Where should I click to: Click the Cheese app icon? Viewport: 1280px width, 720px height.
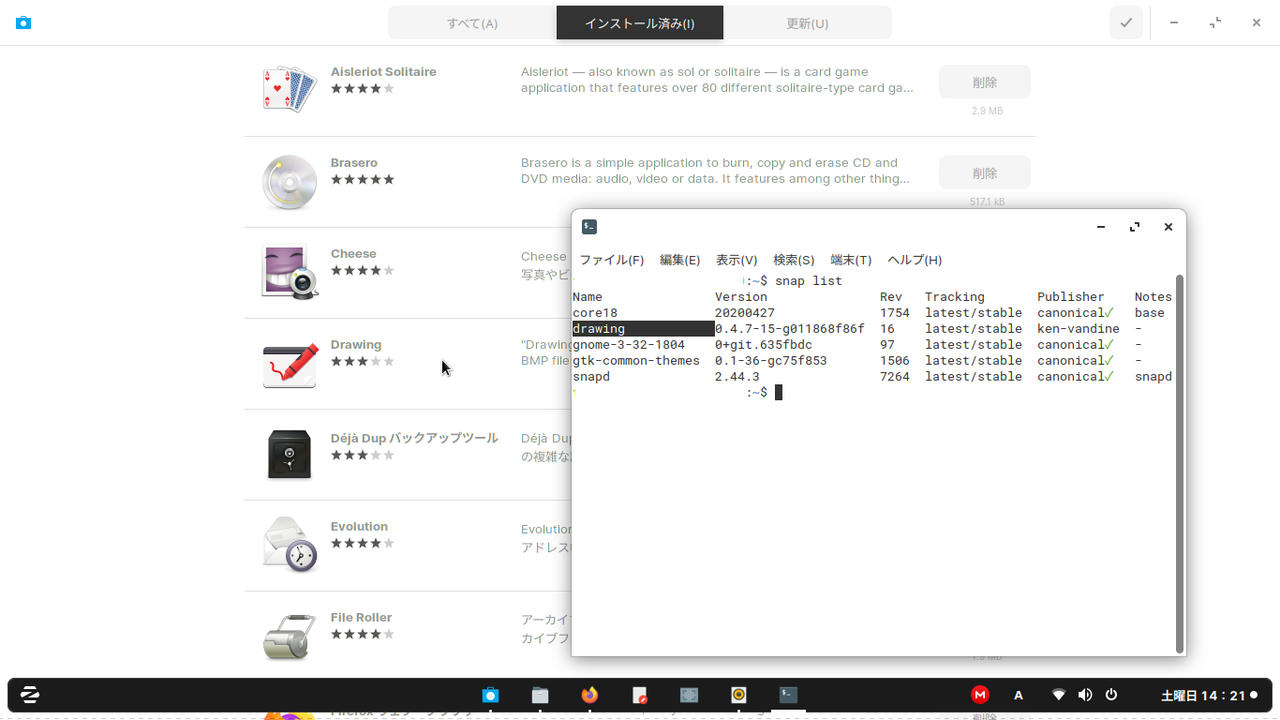(x=289, y=272)
